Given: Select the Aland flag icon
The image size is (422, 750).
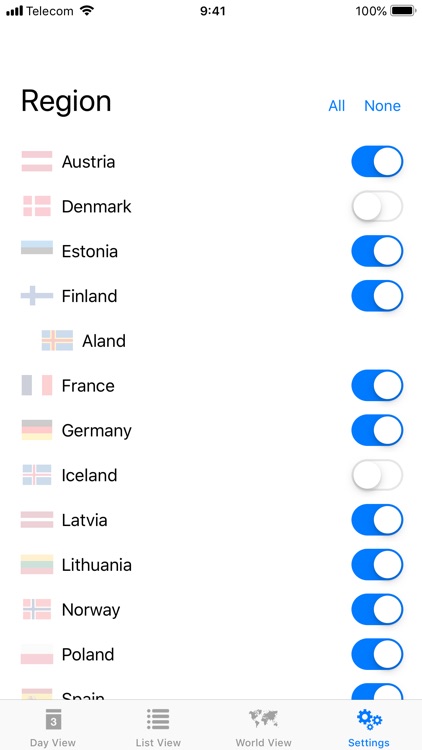Looking at the screenshot, I should [57, 341].
